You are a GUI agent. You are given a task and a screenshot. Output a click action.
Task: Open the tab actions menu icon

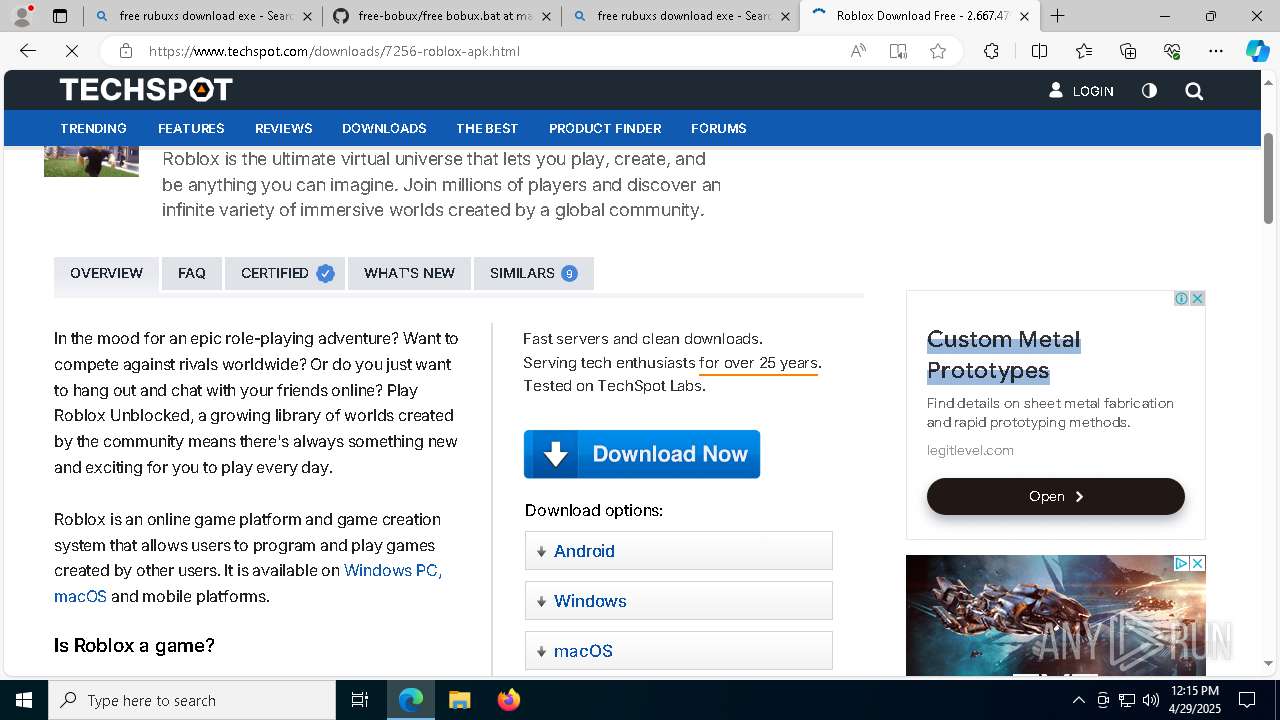click(60, 16)
